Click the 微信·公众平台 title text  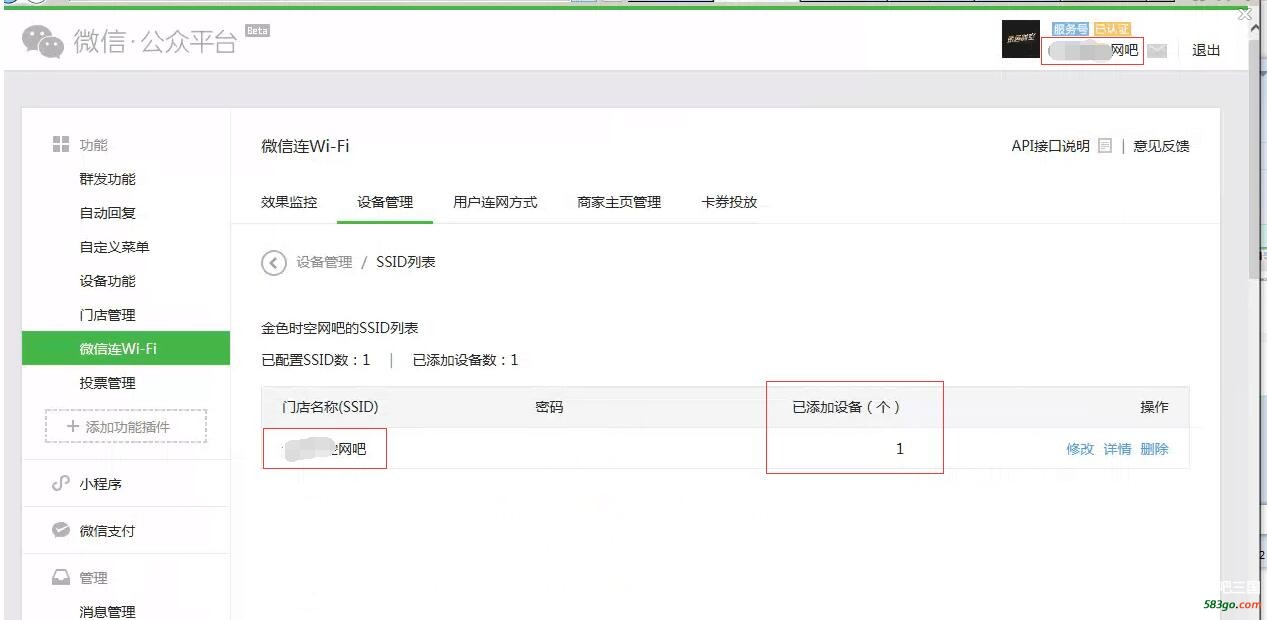pyautogui.click(x=155, y=41)
